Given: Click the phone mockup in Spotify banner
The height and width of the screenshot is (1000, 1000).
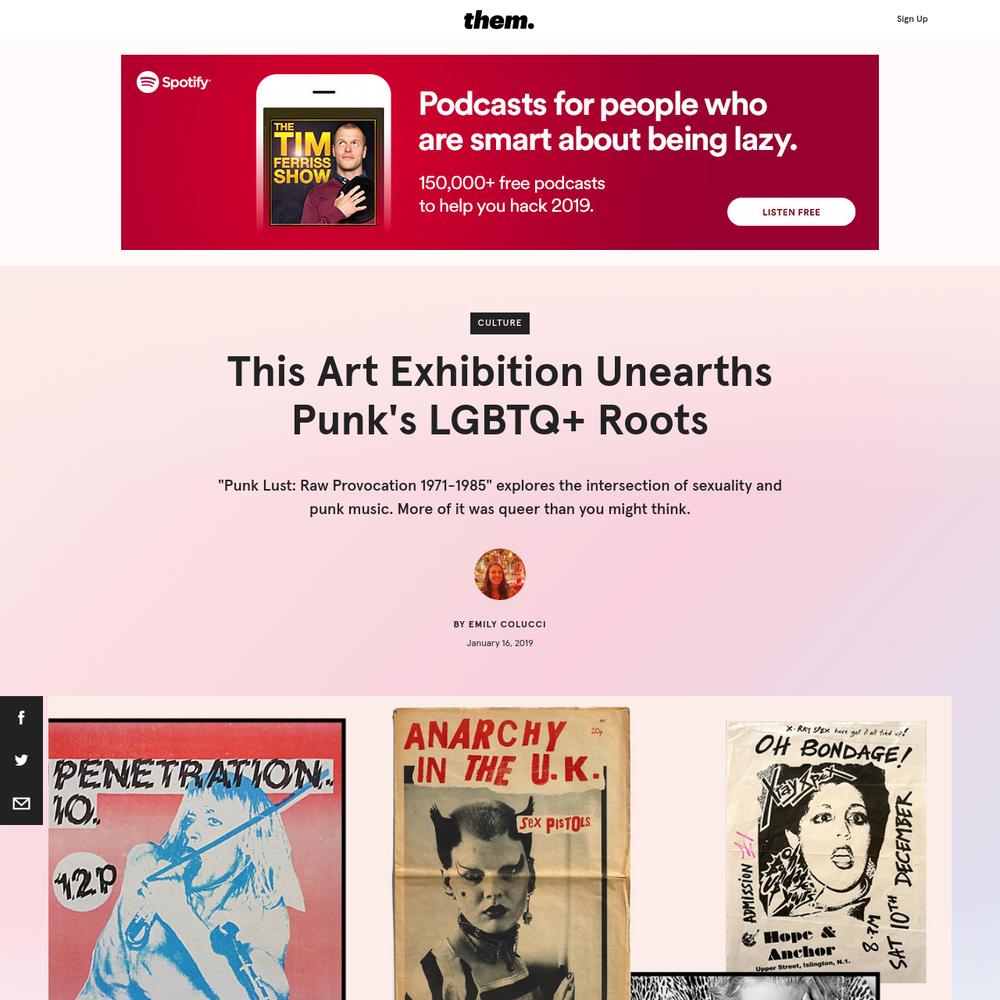Looking at the screenshot, I should point(323,153).
